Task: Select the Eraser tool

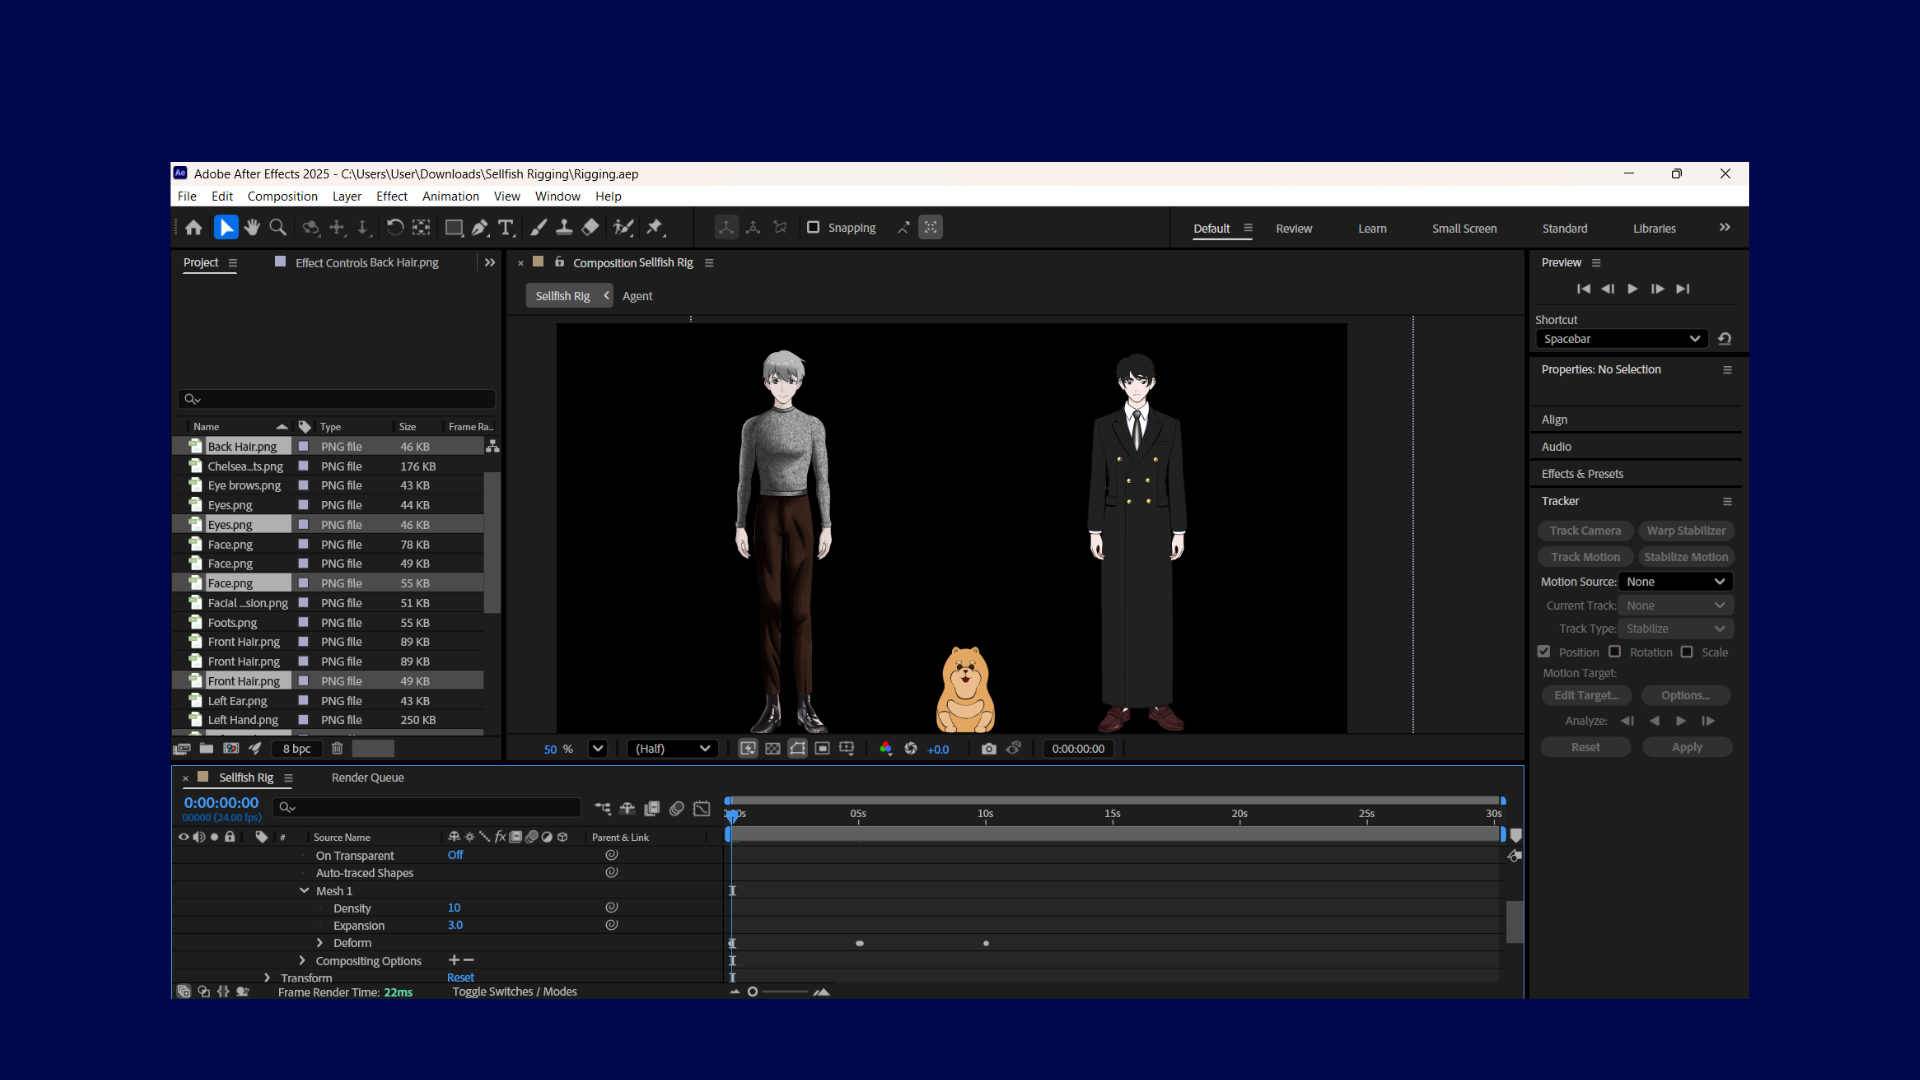Action: 590,228
